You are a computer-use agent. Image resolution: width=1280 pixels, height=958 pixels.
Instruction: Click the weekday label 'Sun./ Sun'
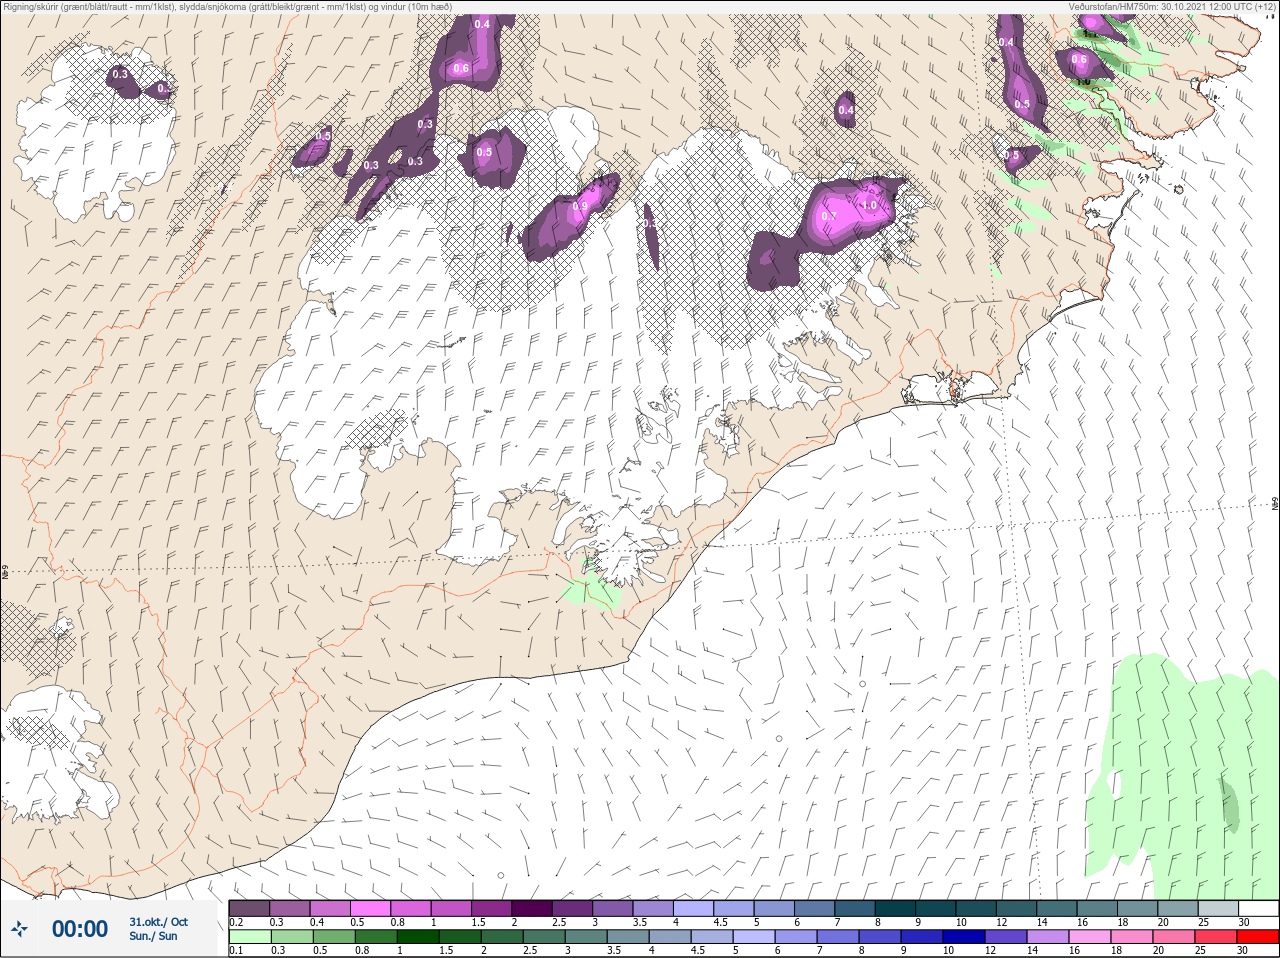coord(153,936)
